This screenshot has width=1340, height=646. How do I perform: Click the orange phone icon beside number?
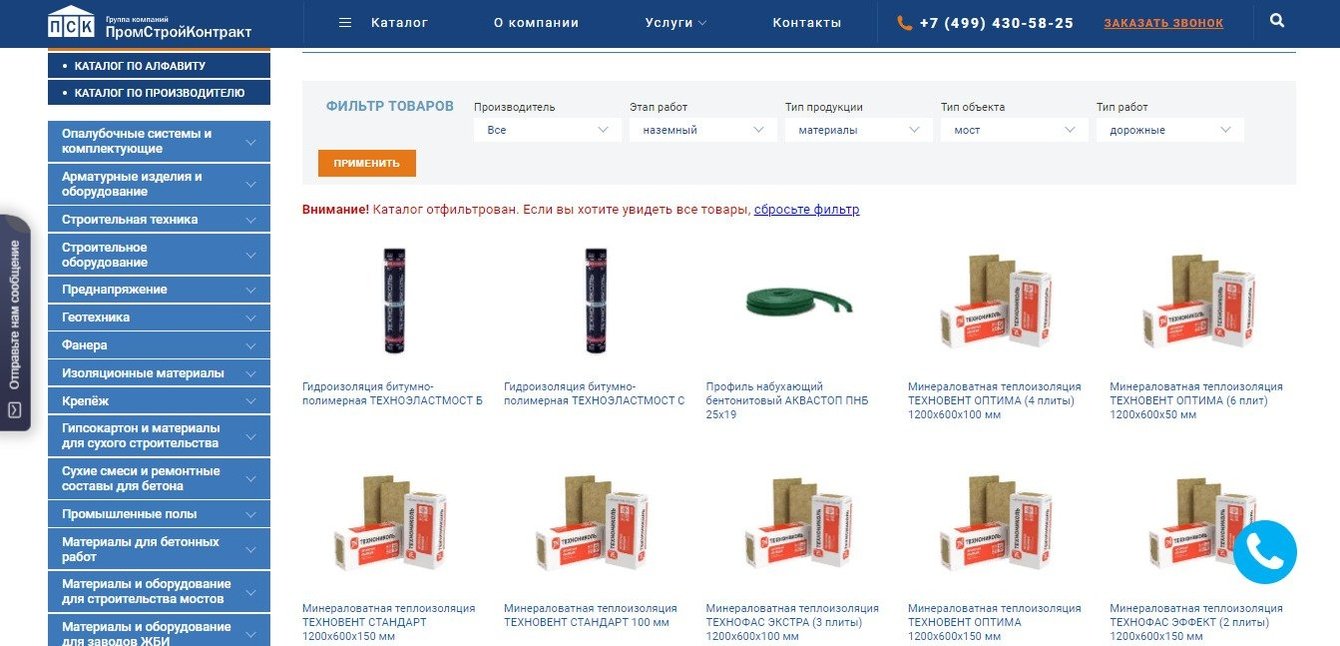click(905, 23)
